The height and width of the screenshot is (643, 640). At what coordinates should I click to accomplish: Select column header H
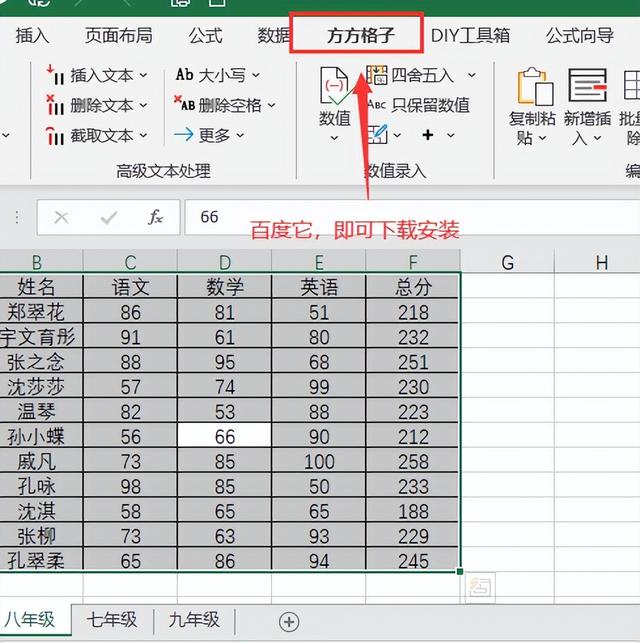(601, 262)
